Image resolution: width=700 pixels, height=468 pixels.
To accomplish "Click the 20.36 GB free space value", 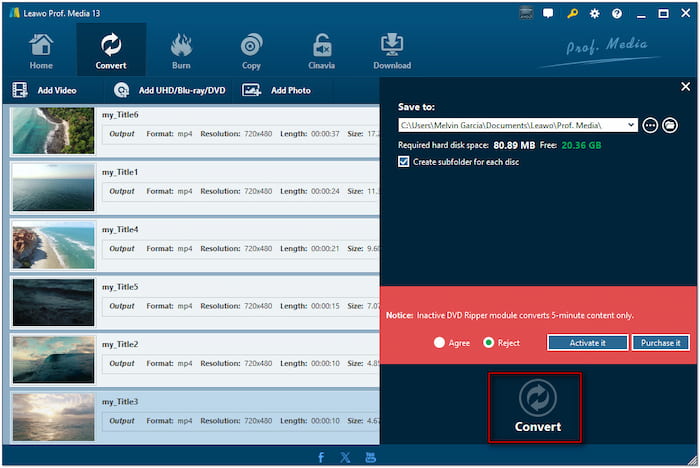I will point(581,145).
